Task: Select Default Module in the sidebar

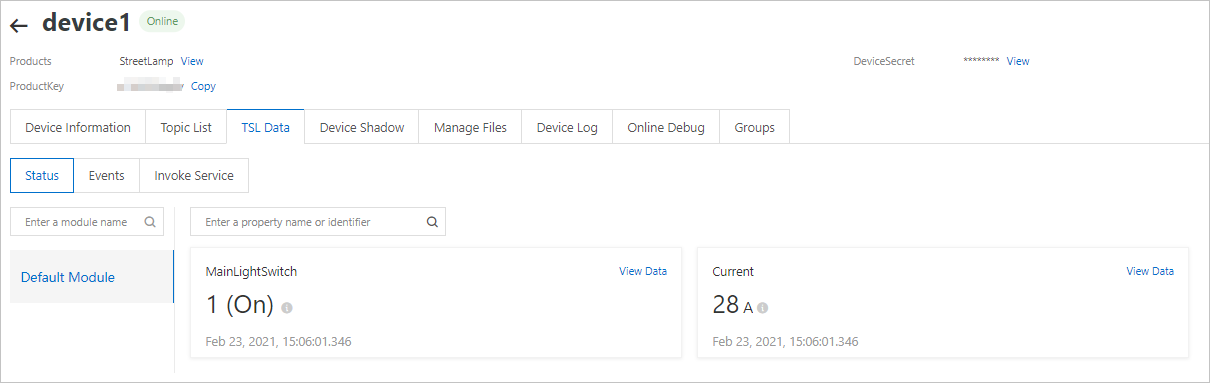Action: 92,277
